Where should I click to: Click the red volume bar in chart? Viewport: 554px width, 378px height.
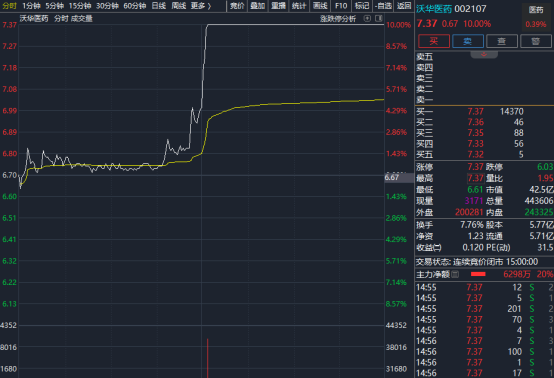point(207,358)
